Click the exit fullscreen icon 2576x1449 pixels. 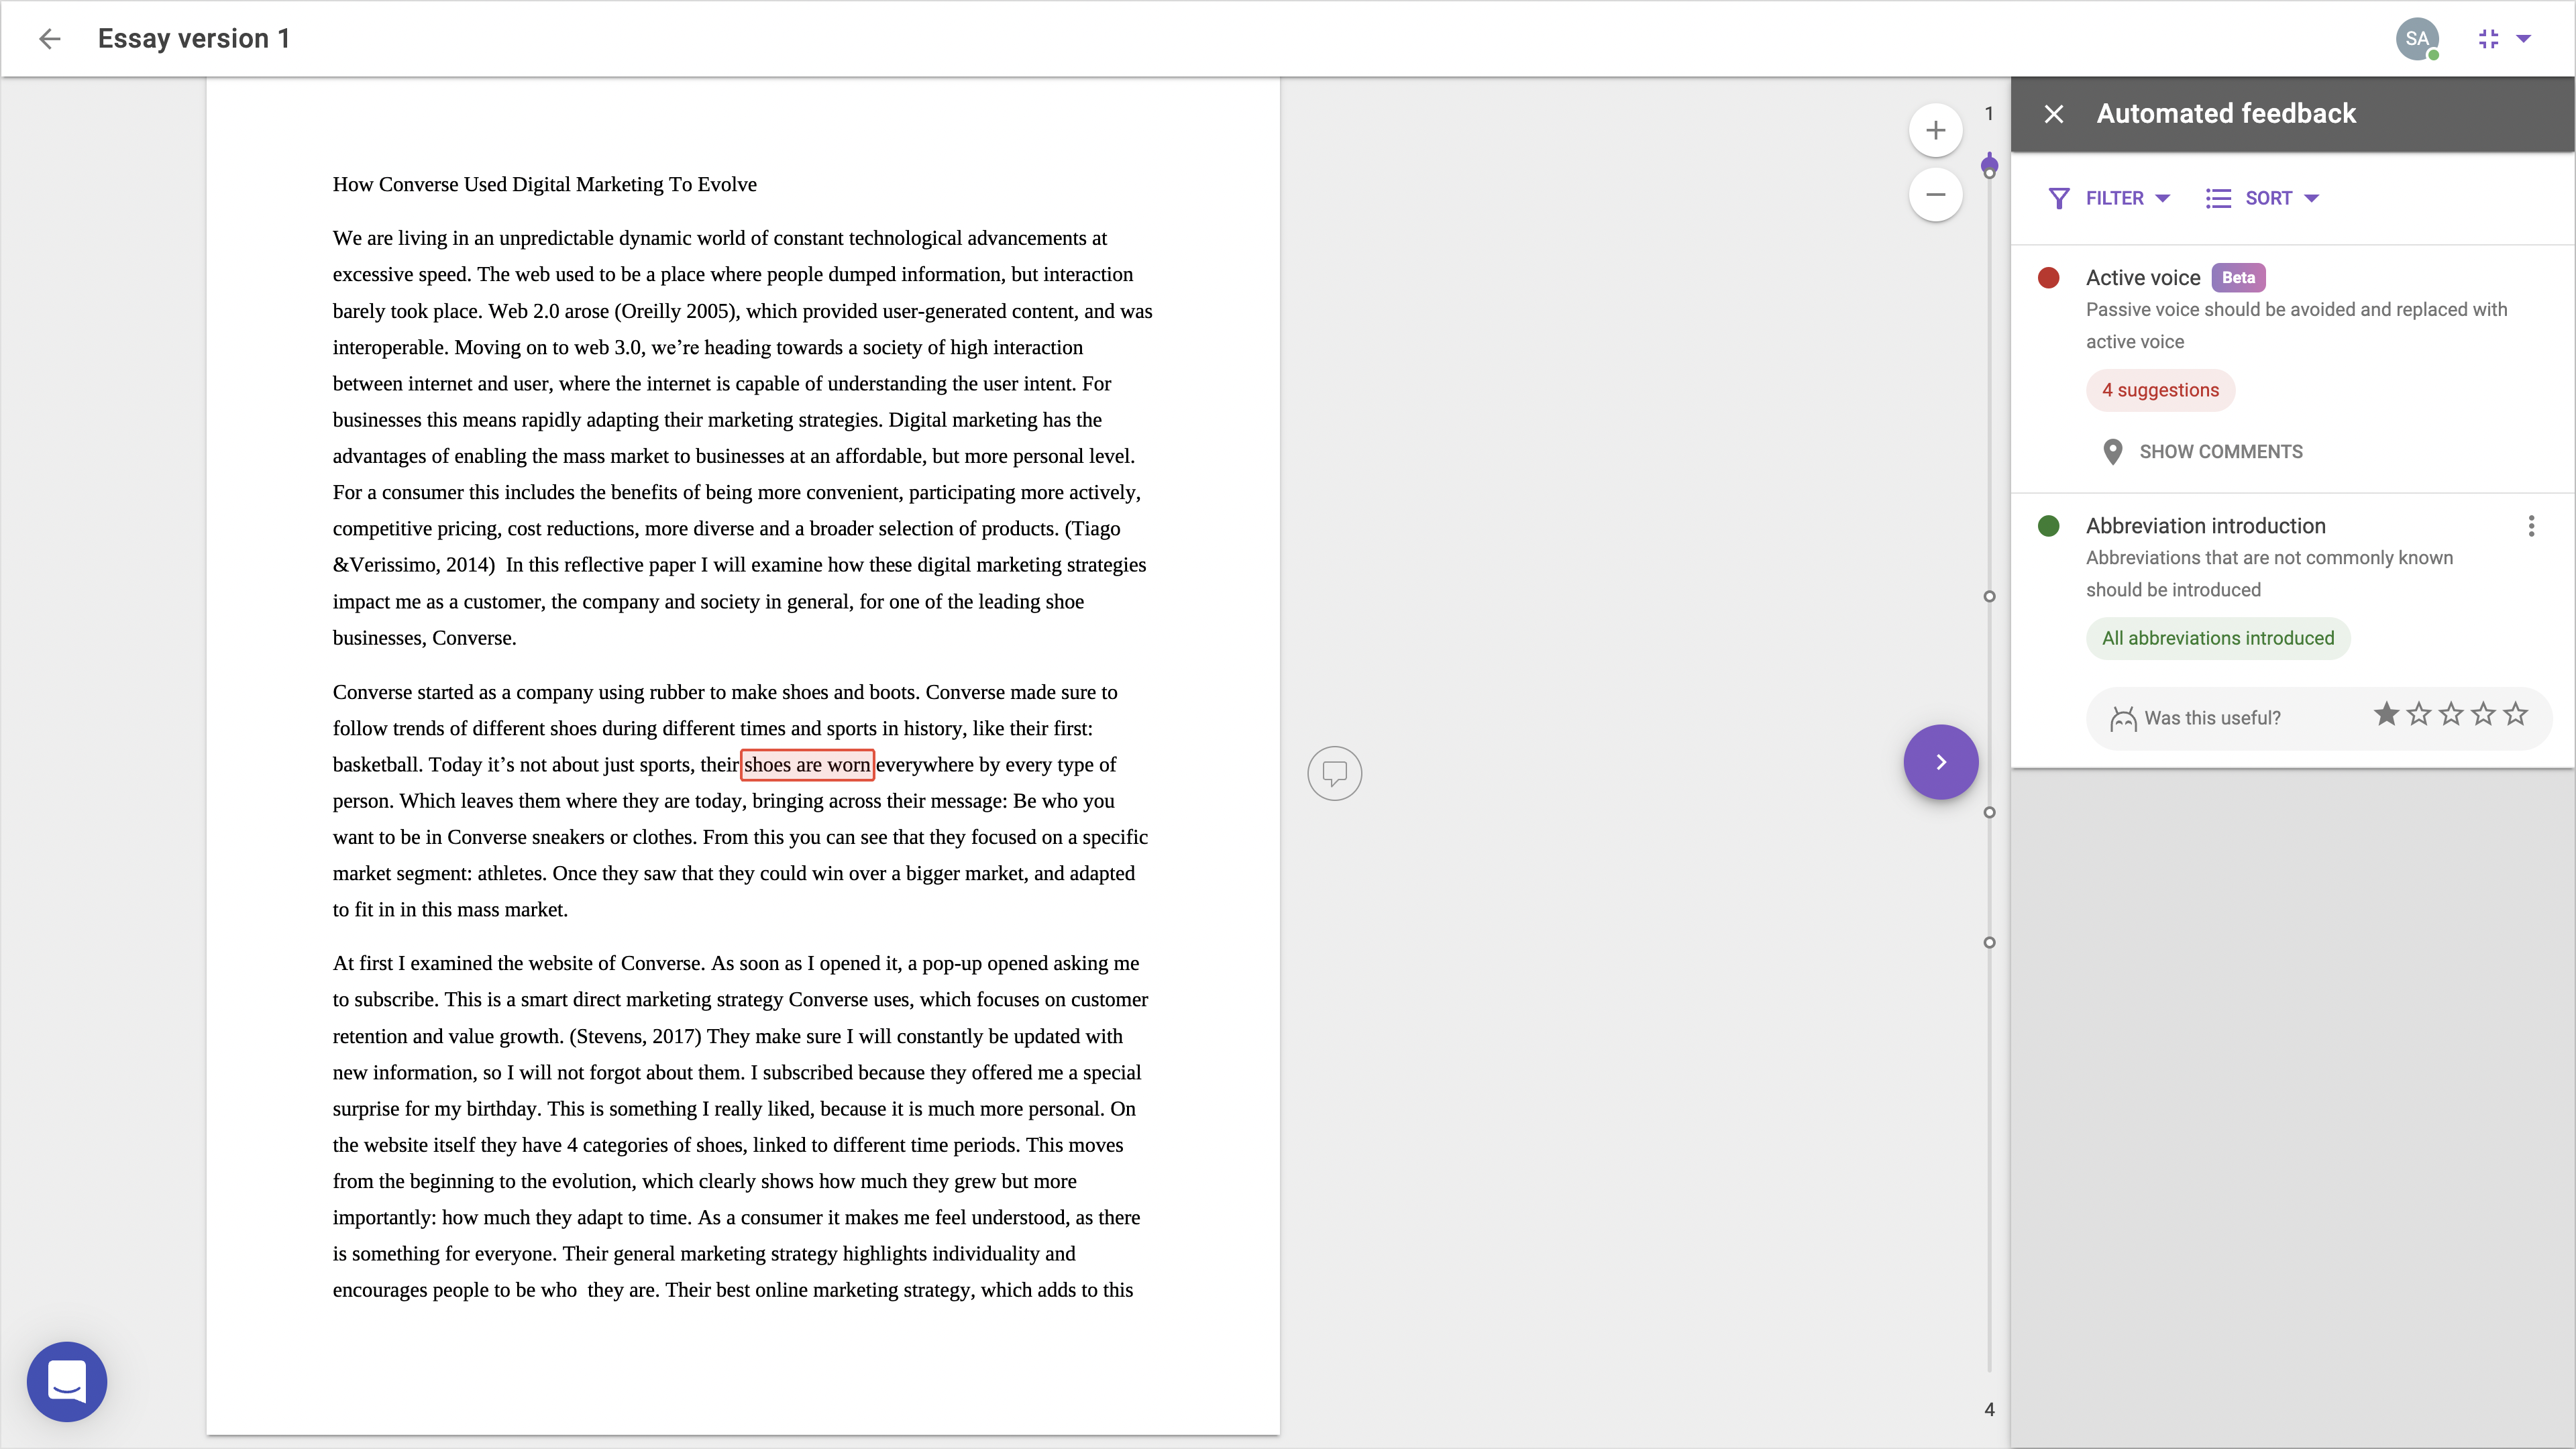pyautogui.click(x=2488, y=39)
